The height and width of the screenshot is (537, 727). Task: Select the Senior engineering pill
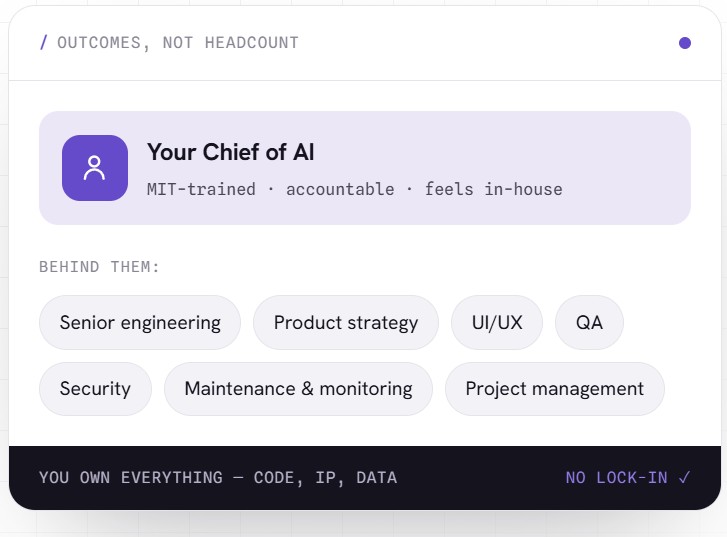tap(140, 323)
